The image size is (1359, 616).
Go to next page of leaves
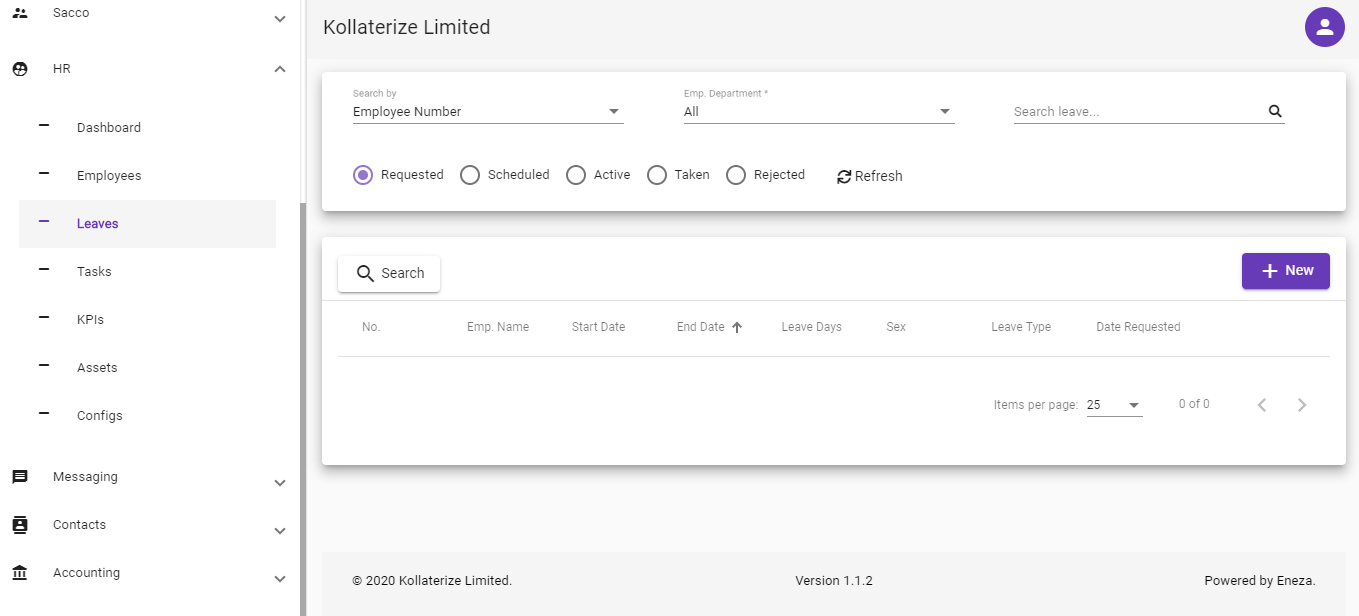1302,405
